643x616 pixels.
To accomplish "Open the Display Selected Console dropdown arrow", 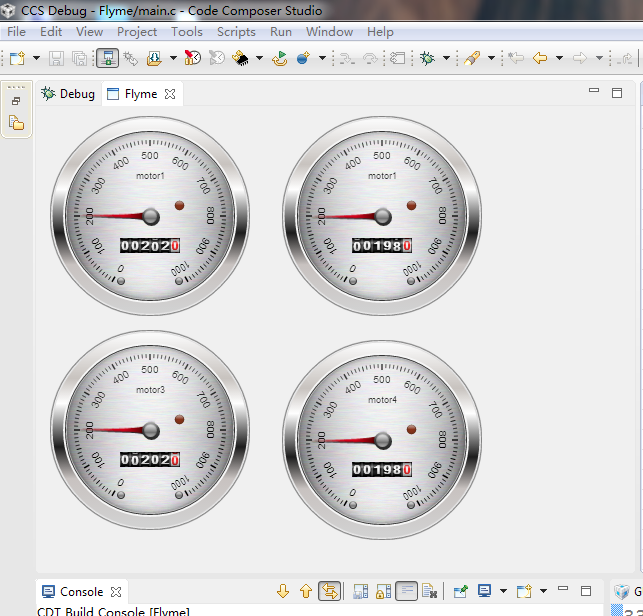I will [502, 592].
